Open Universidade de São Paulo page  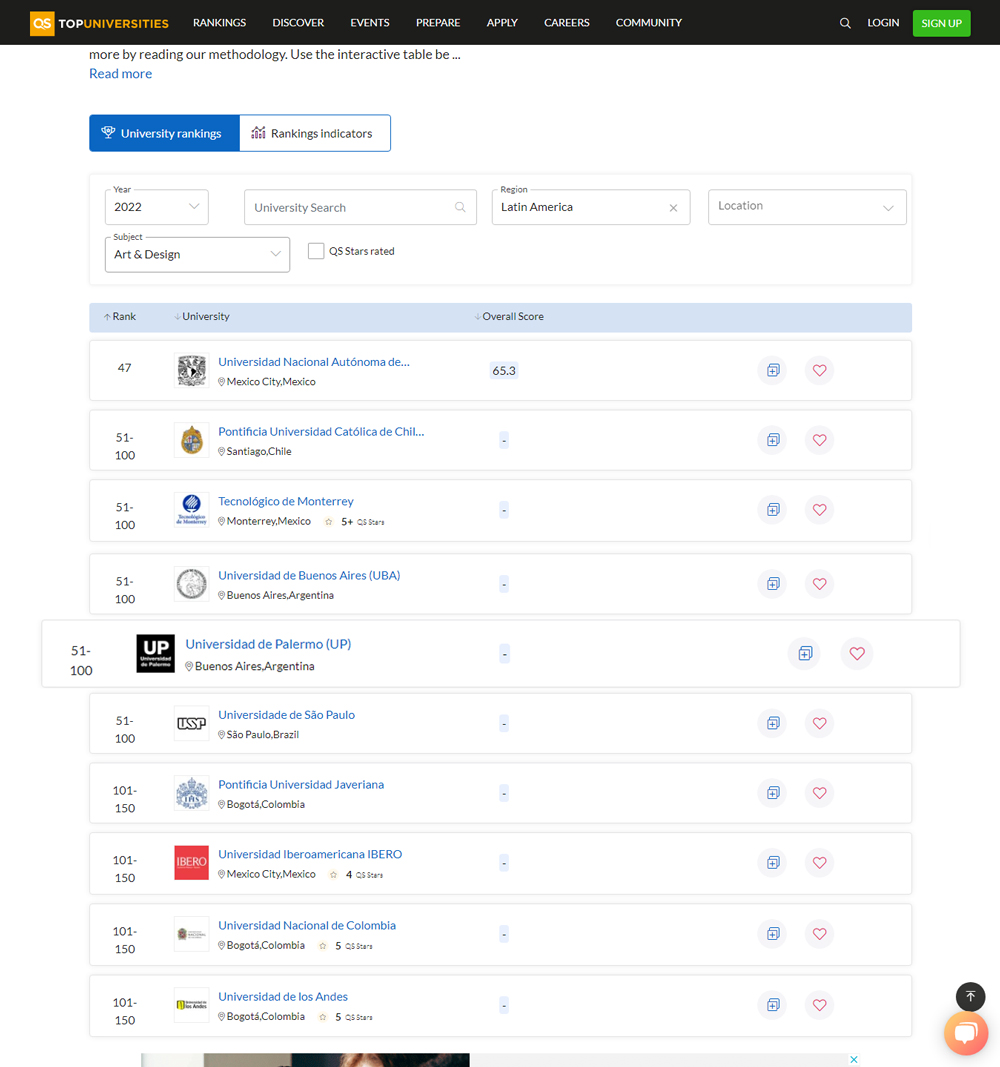pos(286,715)
